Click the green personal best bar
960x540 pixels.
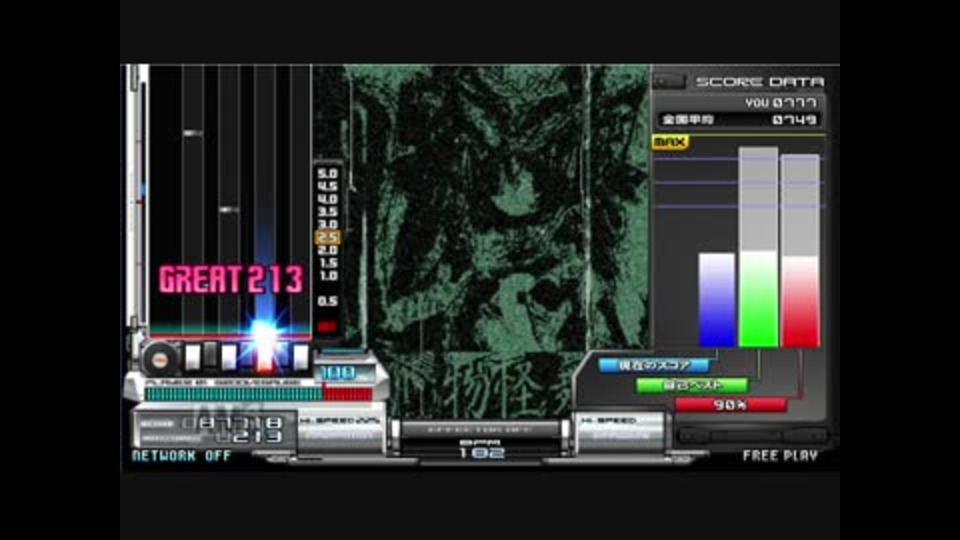(x=758, y=247)
